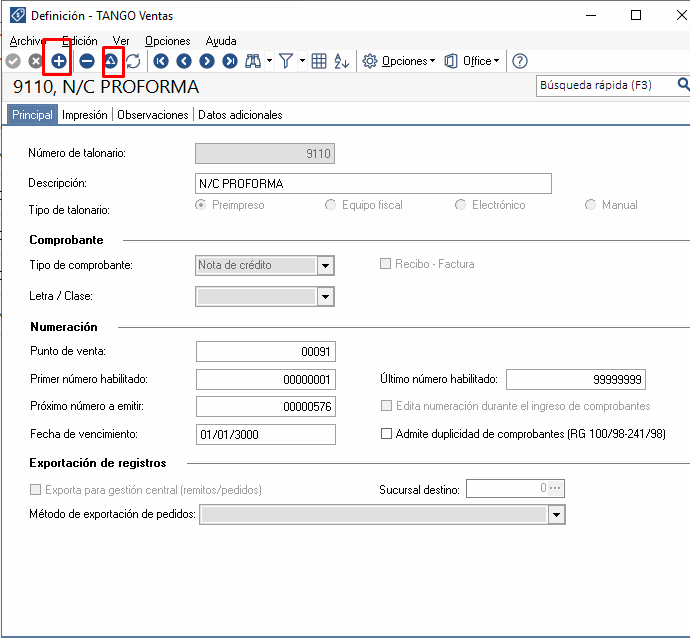The height and width of the screenshot is (638, 690).
Task: Toggle the Recibo - Factura checkbox
Action: (385, 264)
